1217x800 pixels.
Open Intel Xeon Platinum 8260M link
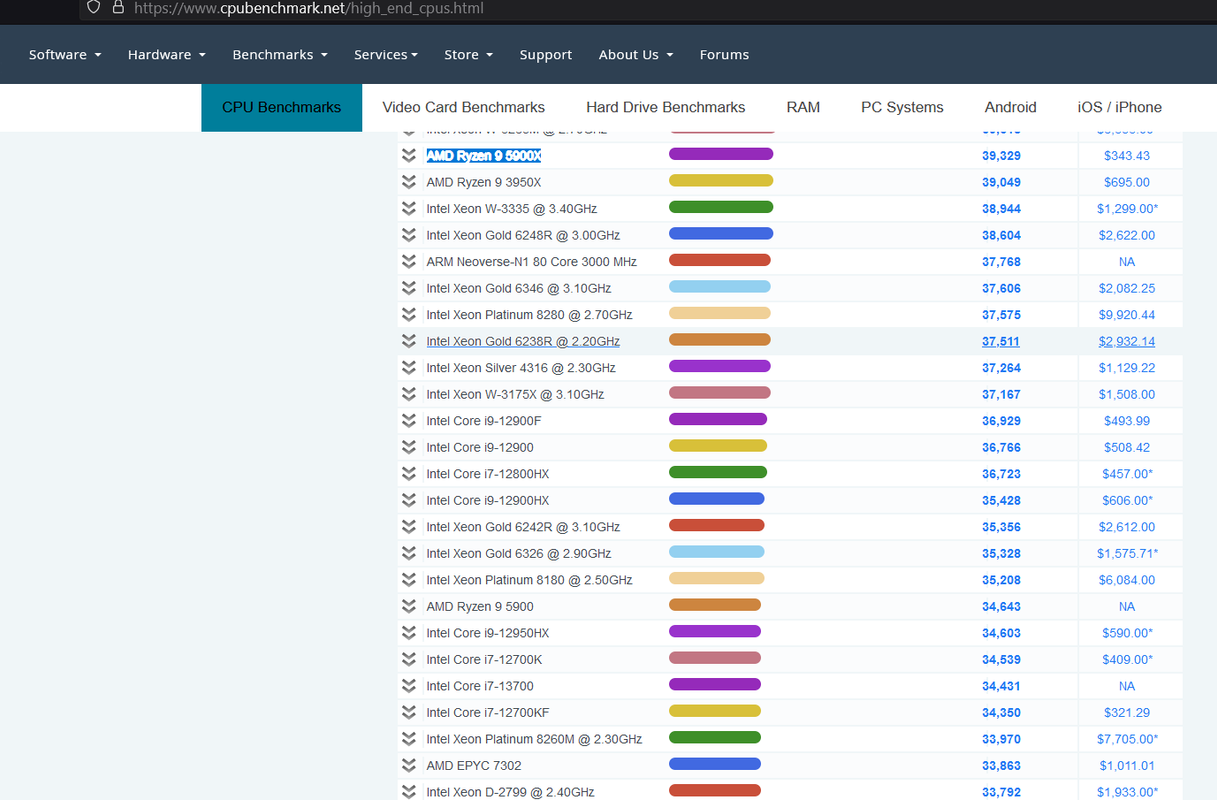[x=534, y=739]
